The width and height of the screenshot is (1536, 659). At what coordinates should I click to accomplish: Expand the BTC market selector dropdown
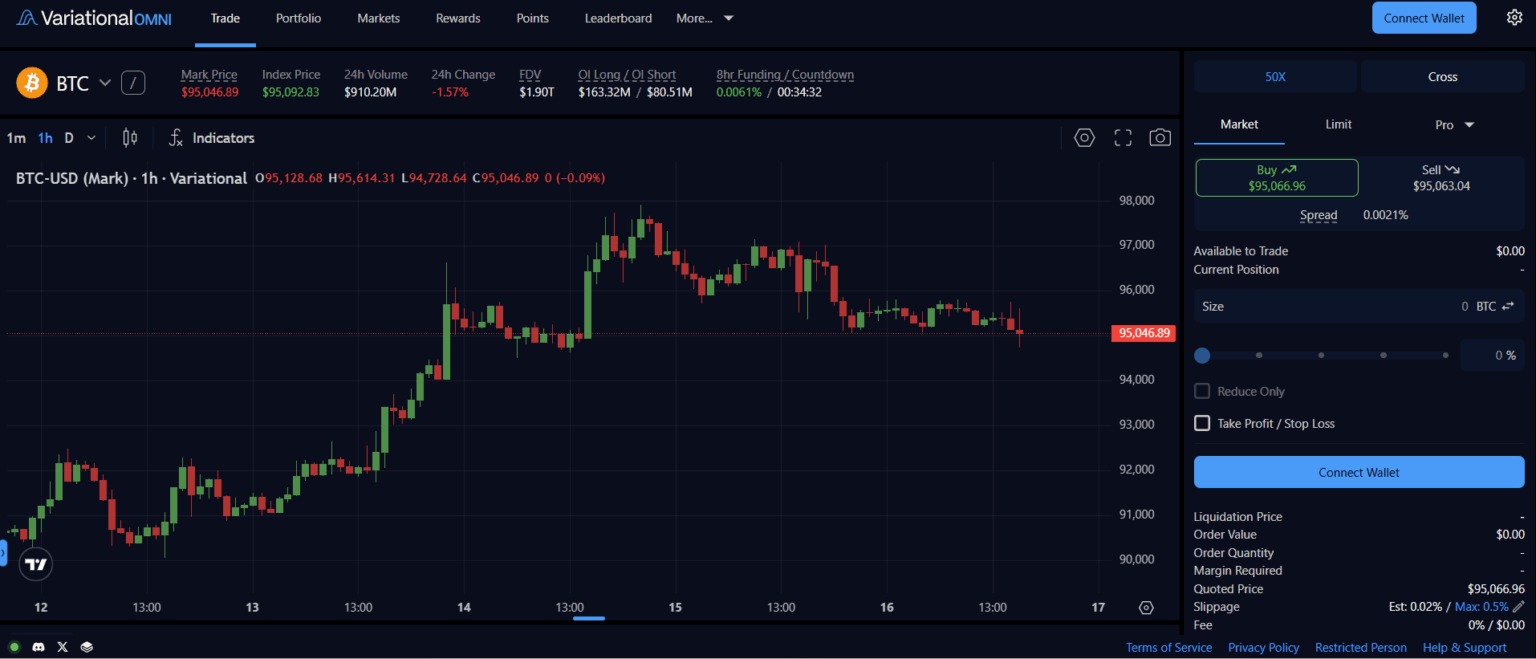[105, 83]
